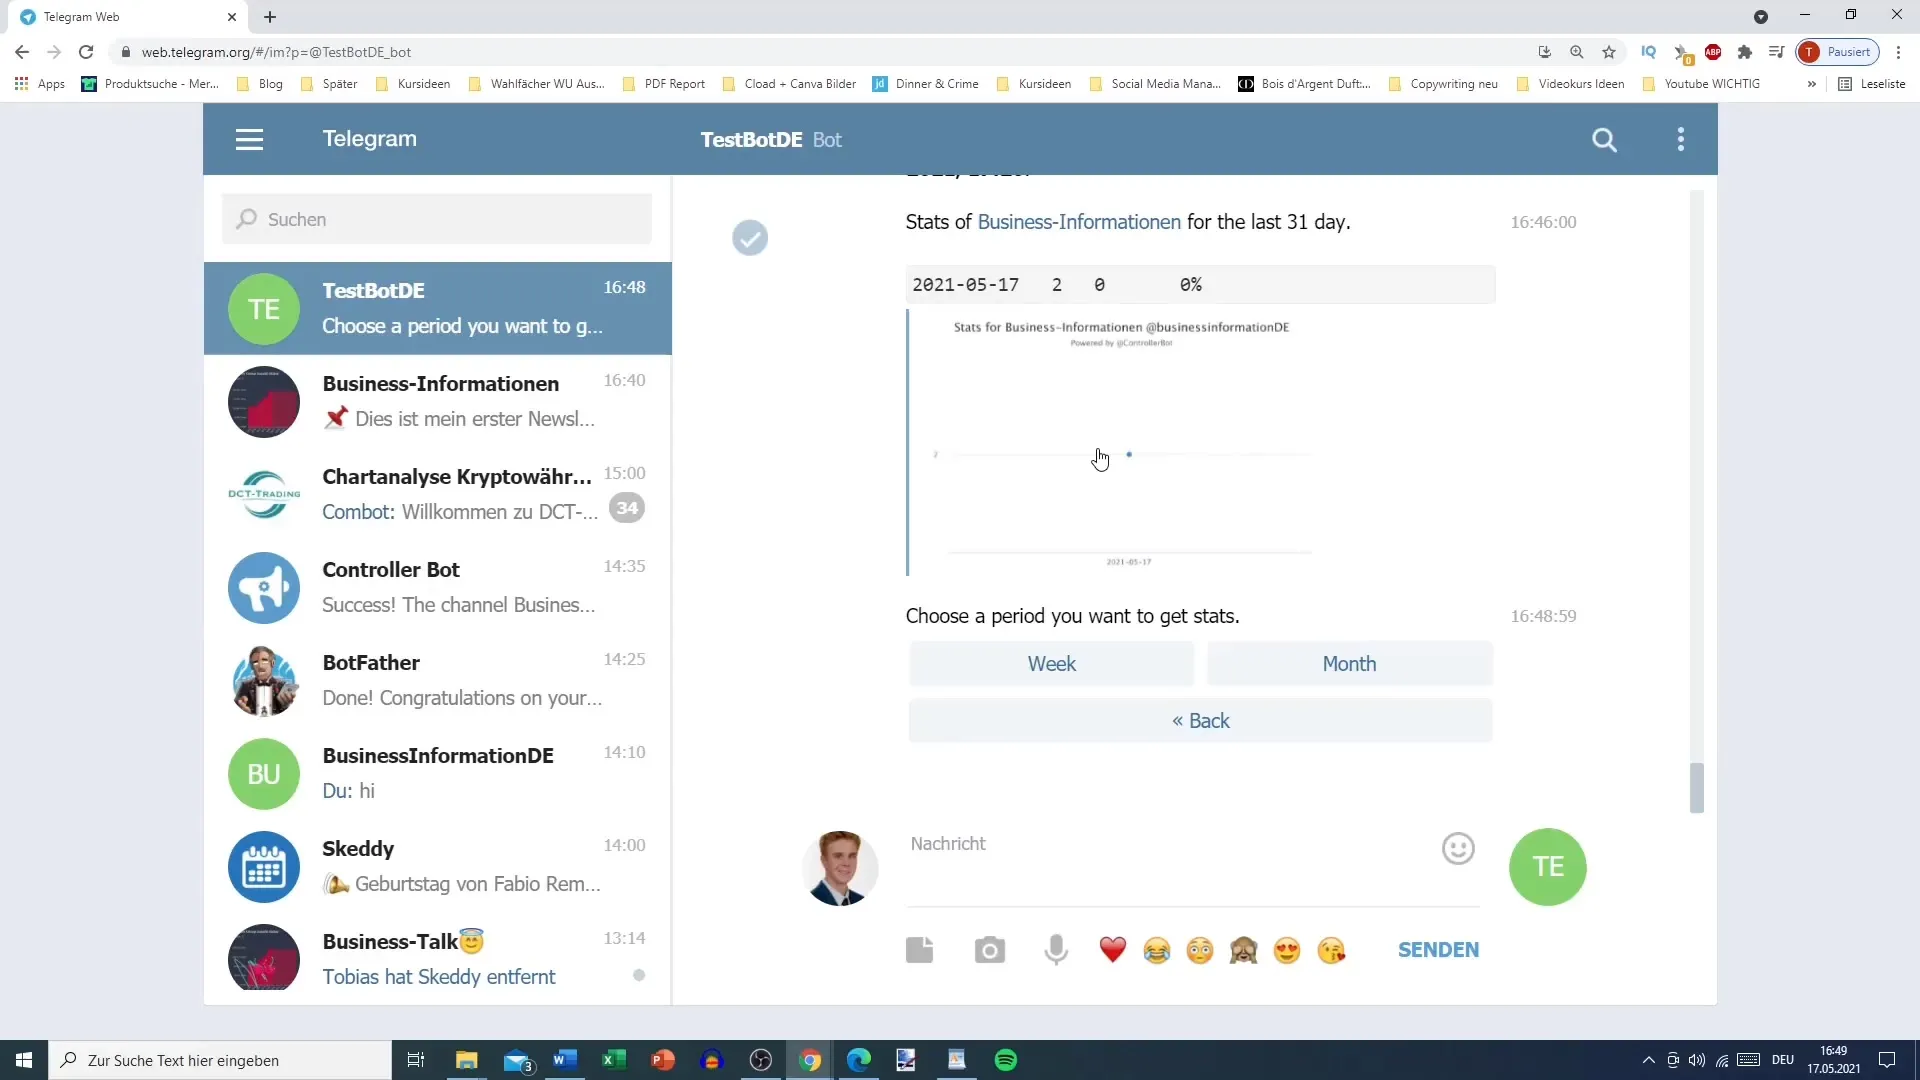
Task: Click the emoji smiley face icon
Action: tap(1458, 849)
